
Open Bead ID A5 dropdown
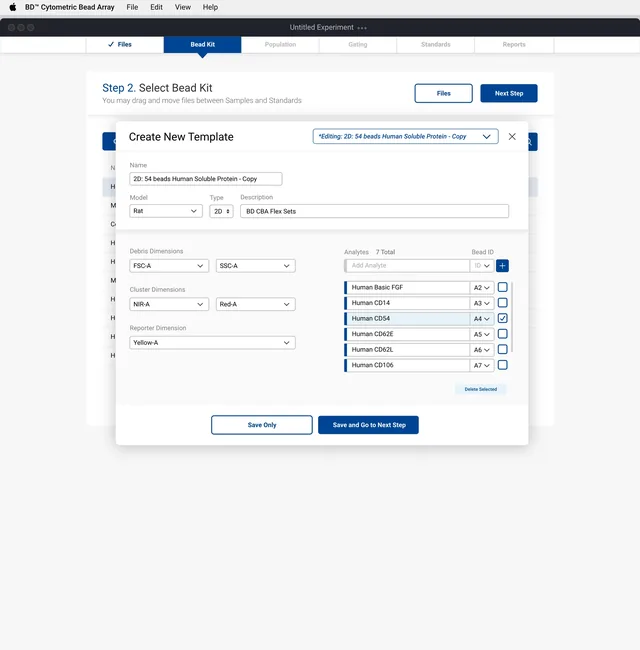click(482, 334)
